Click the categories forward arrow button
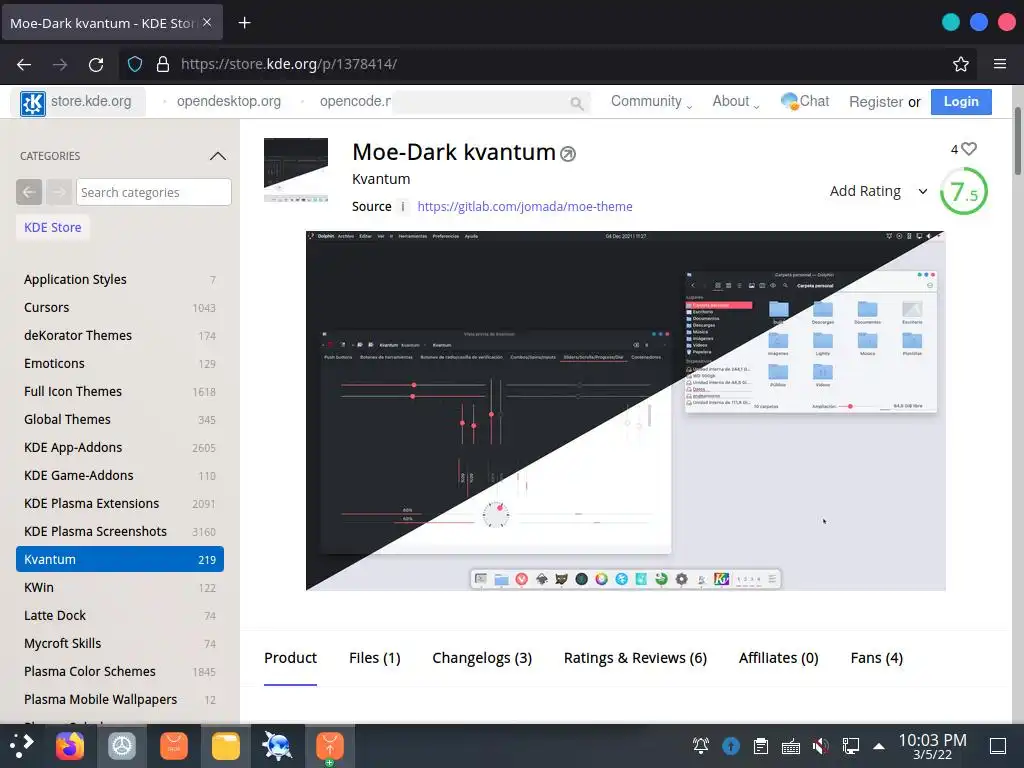 [x=59, y=192]
